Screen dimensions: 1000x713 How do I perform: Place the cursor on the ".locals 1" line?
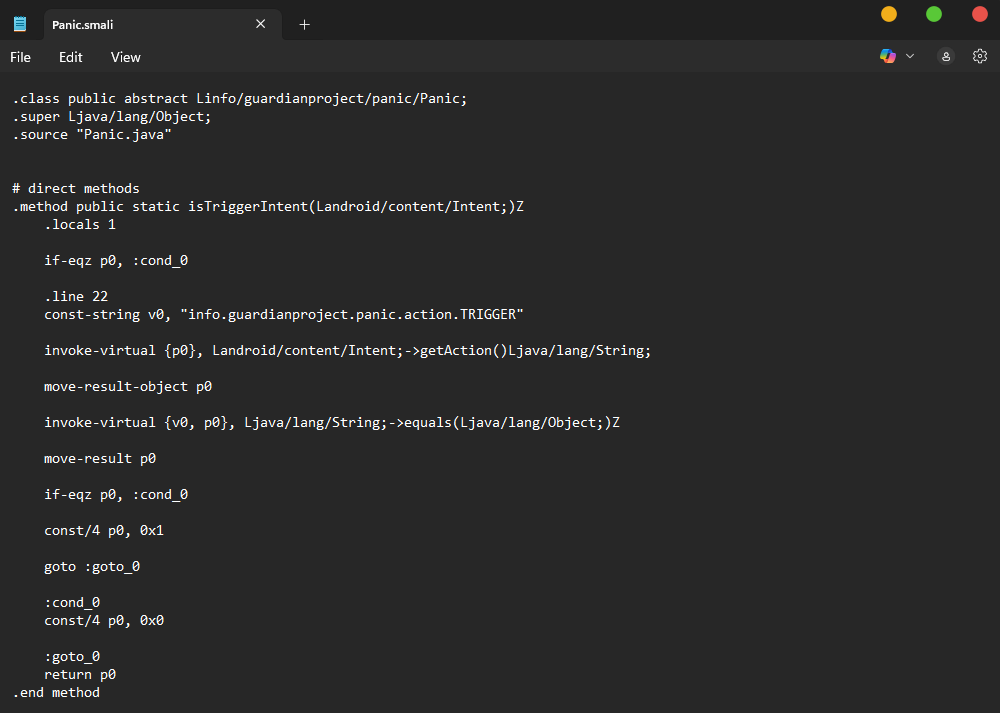click(80, 225)
